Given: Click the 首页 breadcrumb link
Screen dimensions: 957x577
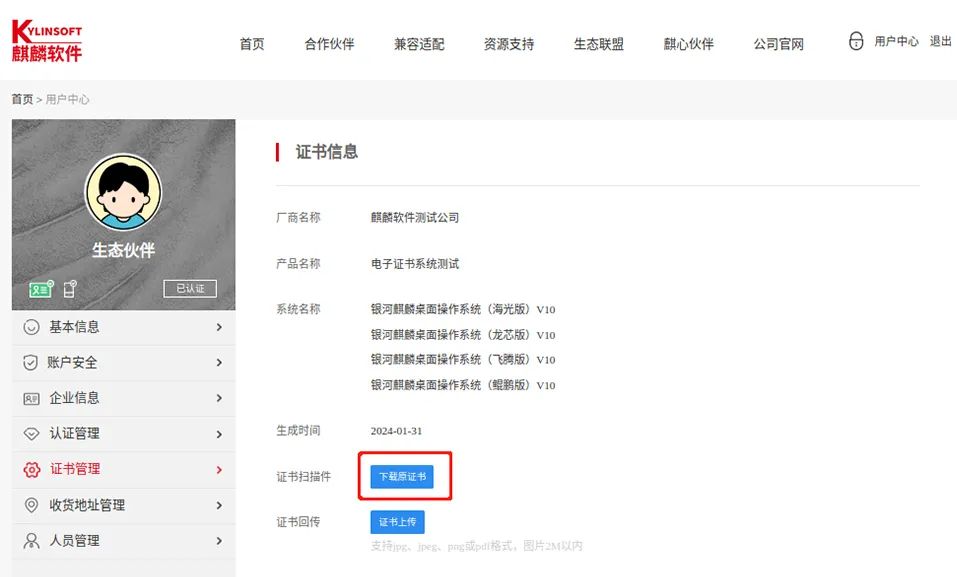Looking at the screenshot, I should tap(21, 99).
